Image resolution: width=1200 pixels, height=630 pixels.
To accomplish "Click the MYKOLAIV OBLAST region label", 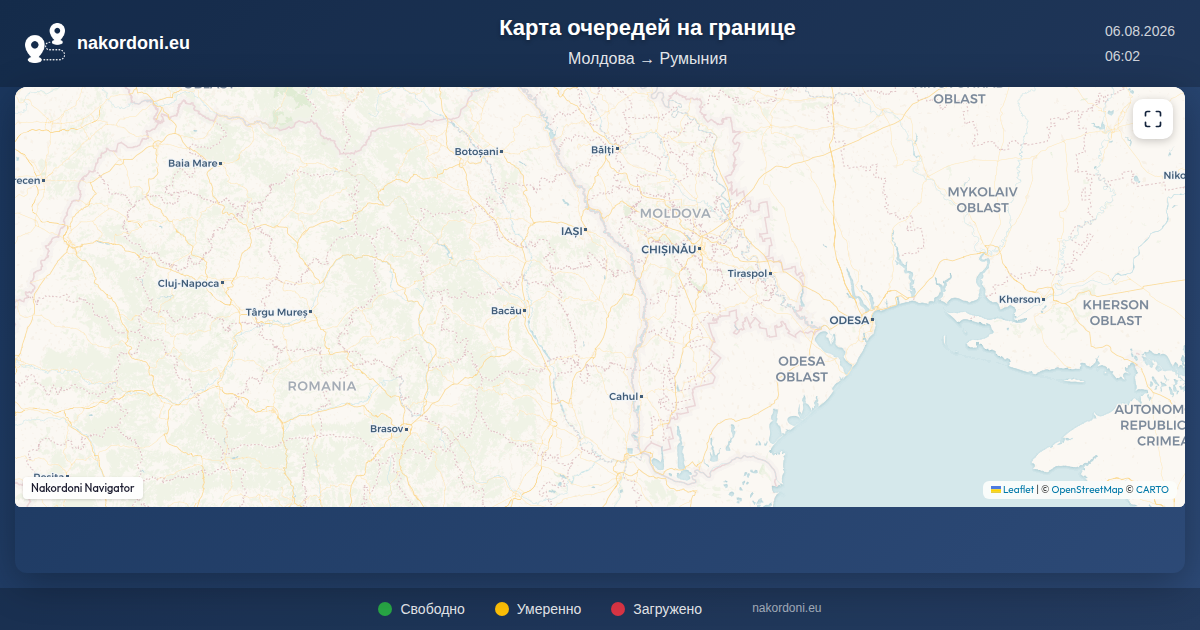I will tap(982, 199).
